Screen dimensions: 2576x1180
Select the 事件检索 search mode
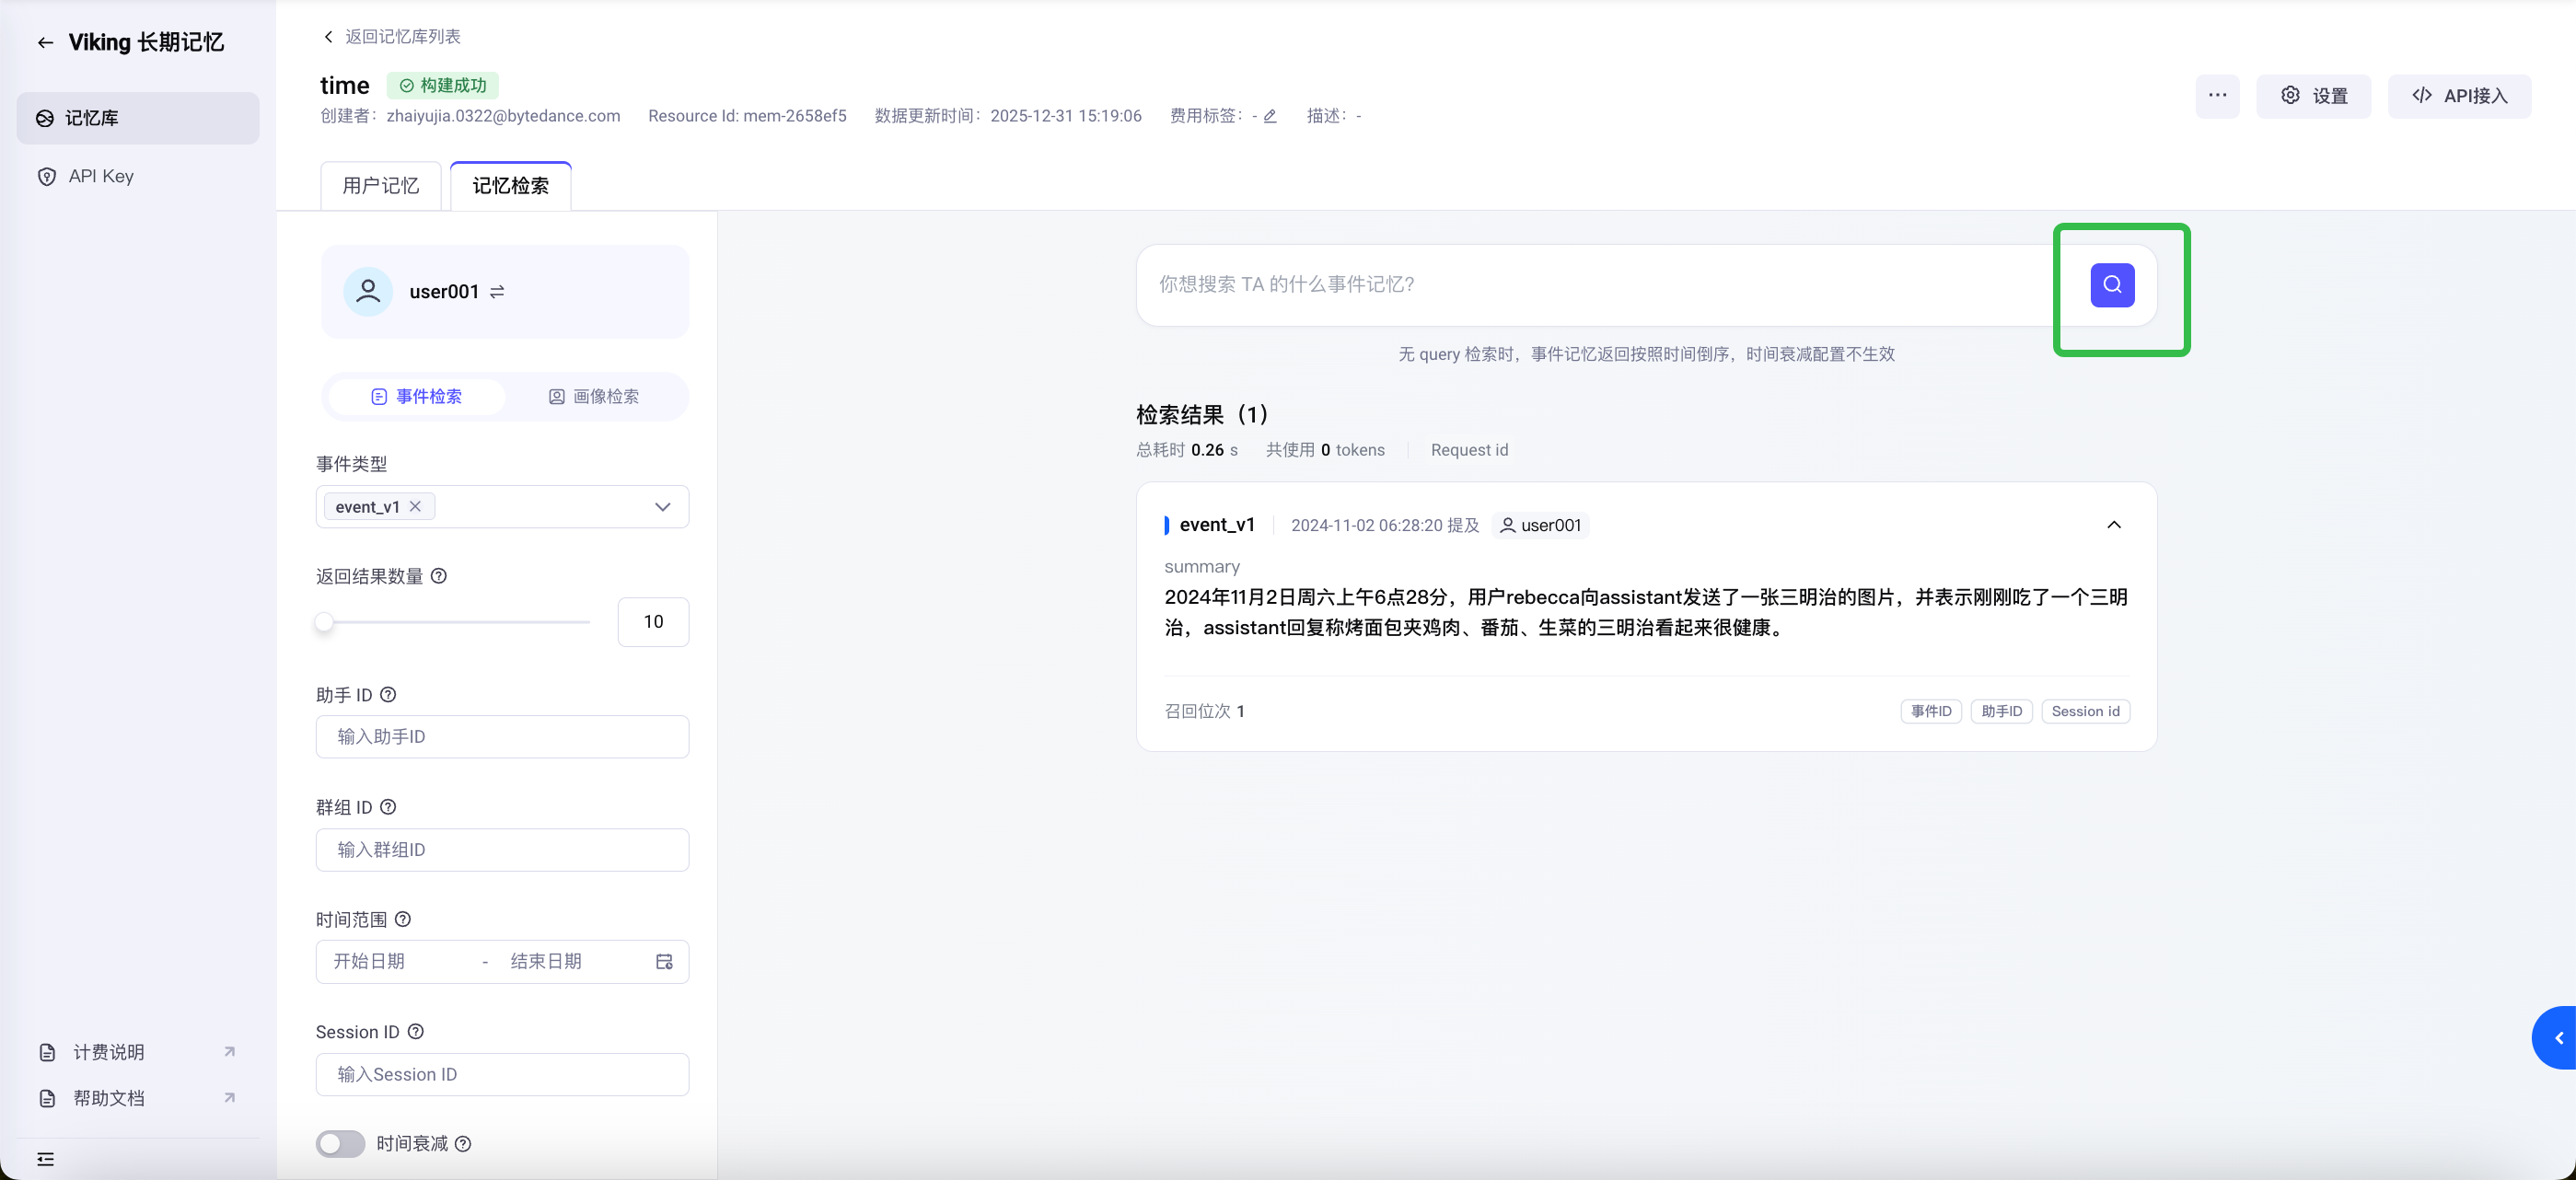coord(416,396)
